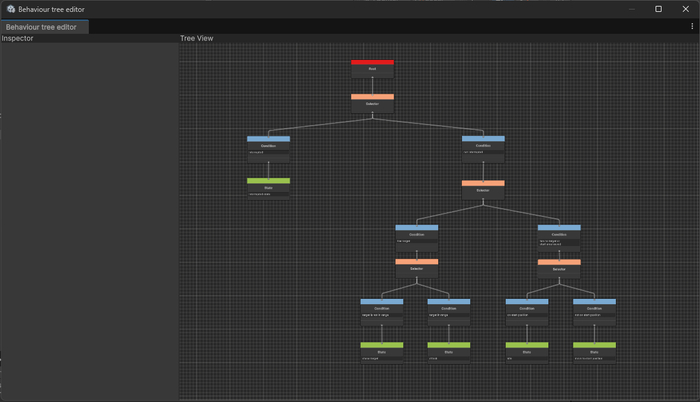Select the 'target in range' Condition node
700x402 pixels.
point(449,310)
